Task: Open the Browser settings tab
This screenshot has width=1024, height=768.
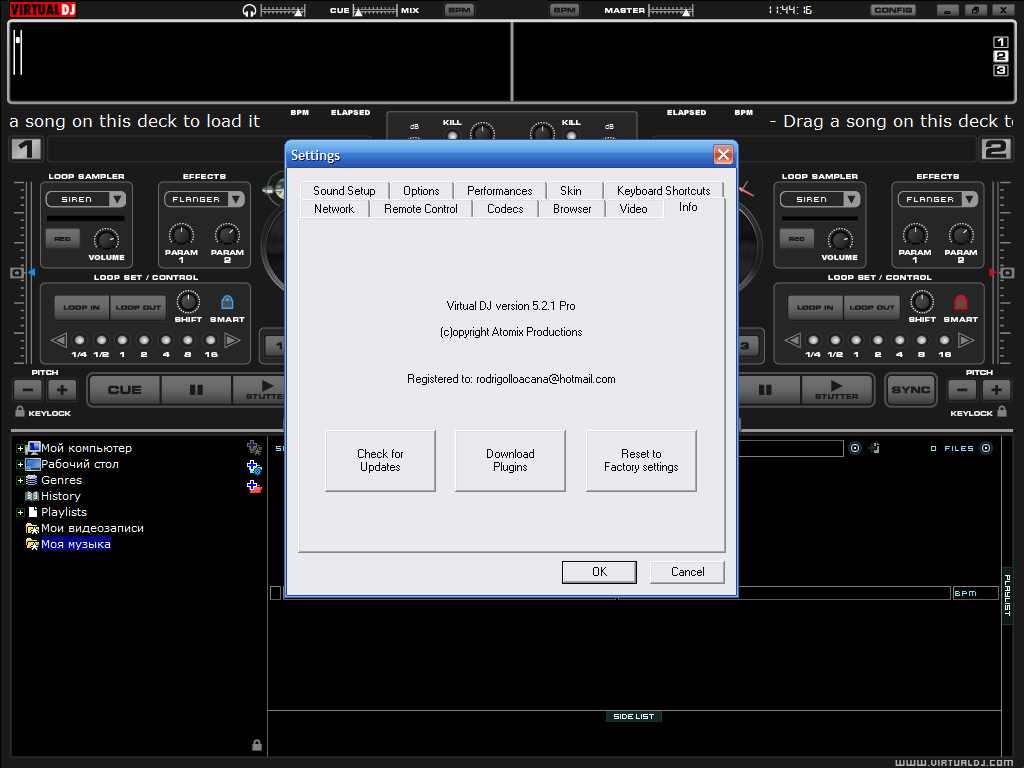Action: pos(572,209)
